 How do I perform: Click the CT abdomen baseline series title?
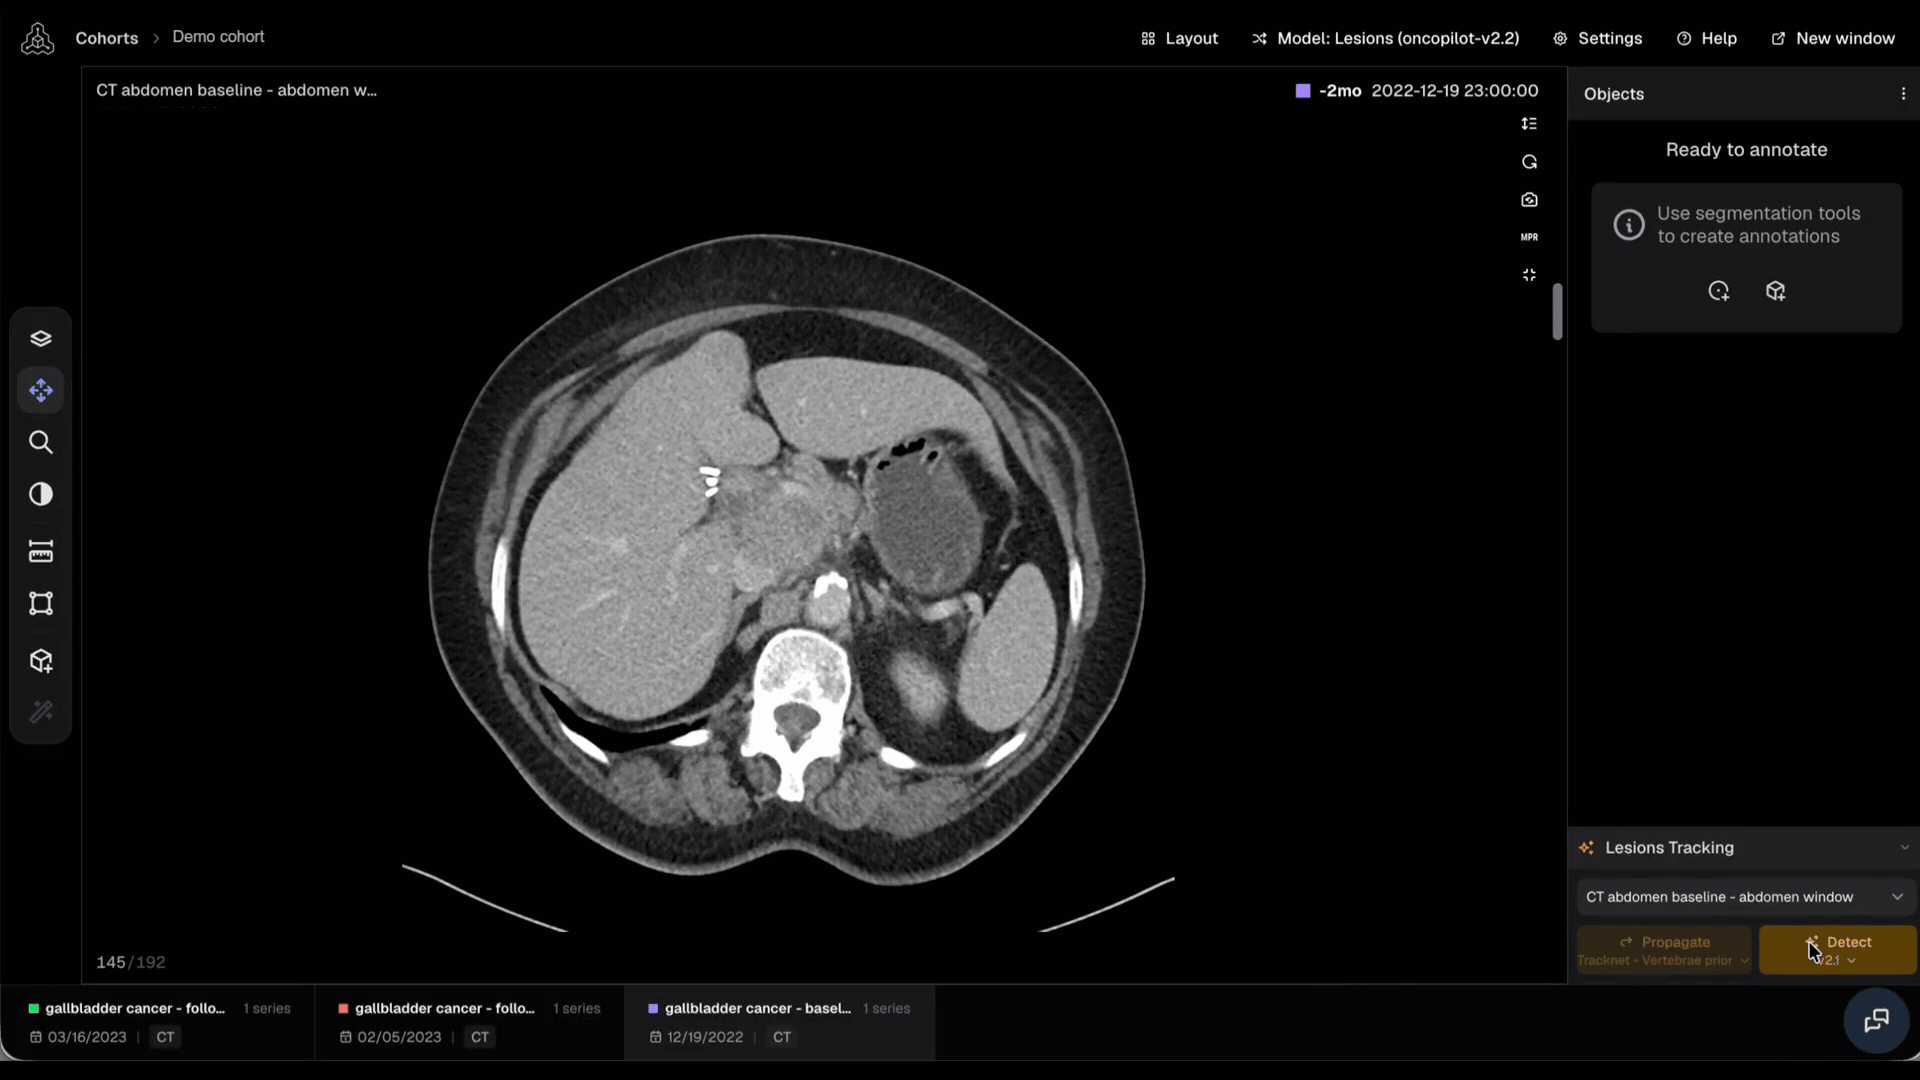[236, 90]
